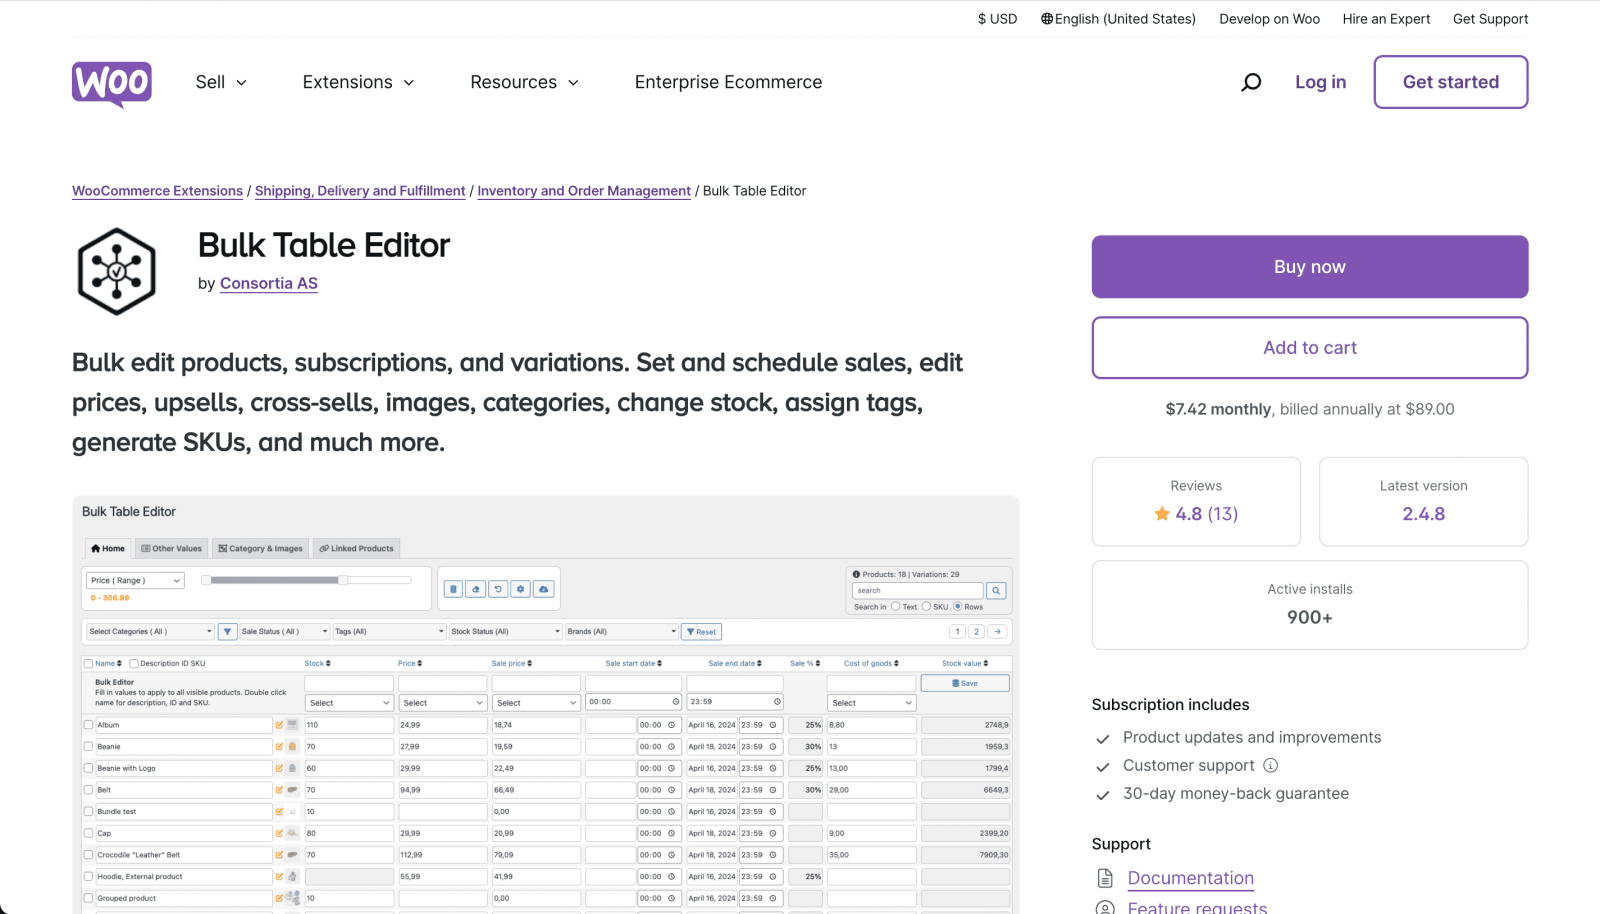The width and height of the screenshot is (1600, 914).
Task: Open Enterprise Ecommerce menu item
Action: (x=728, y=82)
